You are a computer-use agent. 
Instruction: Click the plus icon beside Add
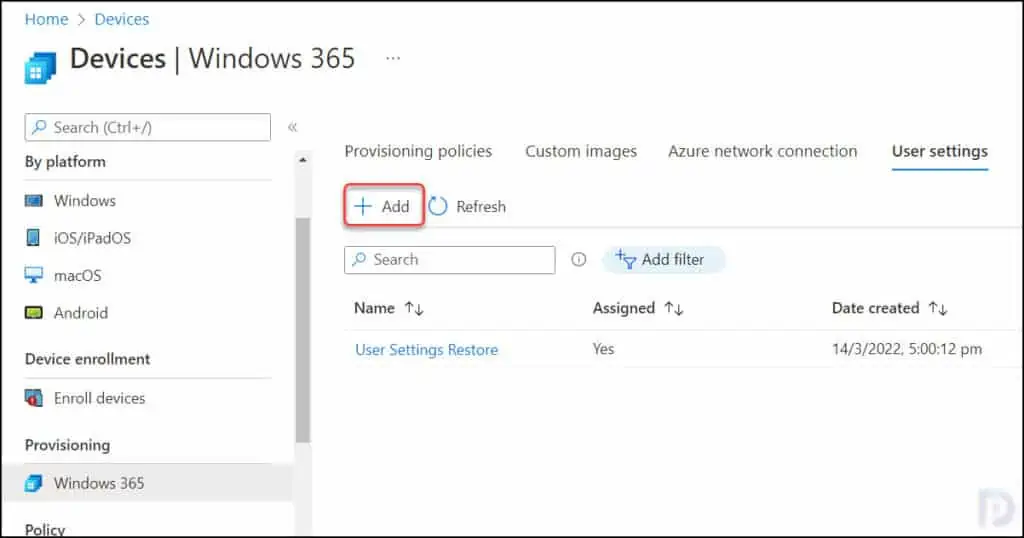[362, 206]
